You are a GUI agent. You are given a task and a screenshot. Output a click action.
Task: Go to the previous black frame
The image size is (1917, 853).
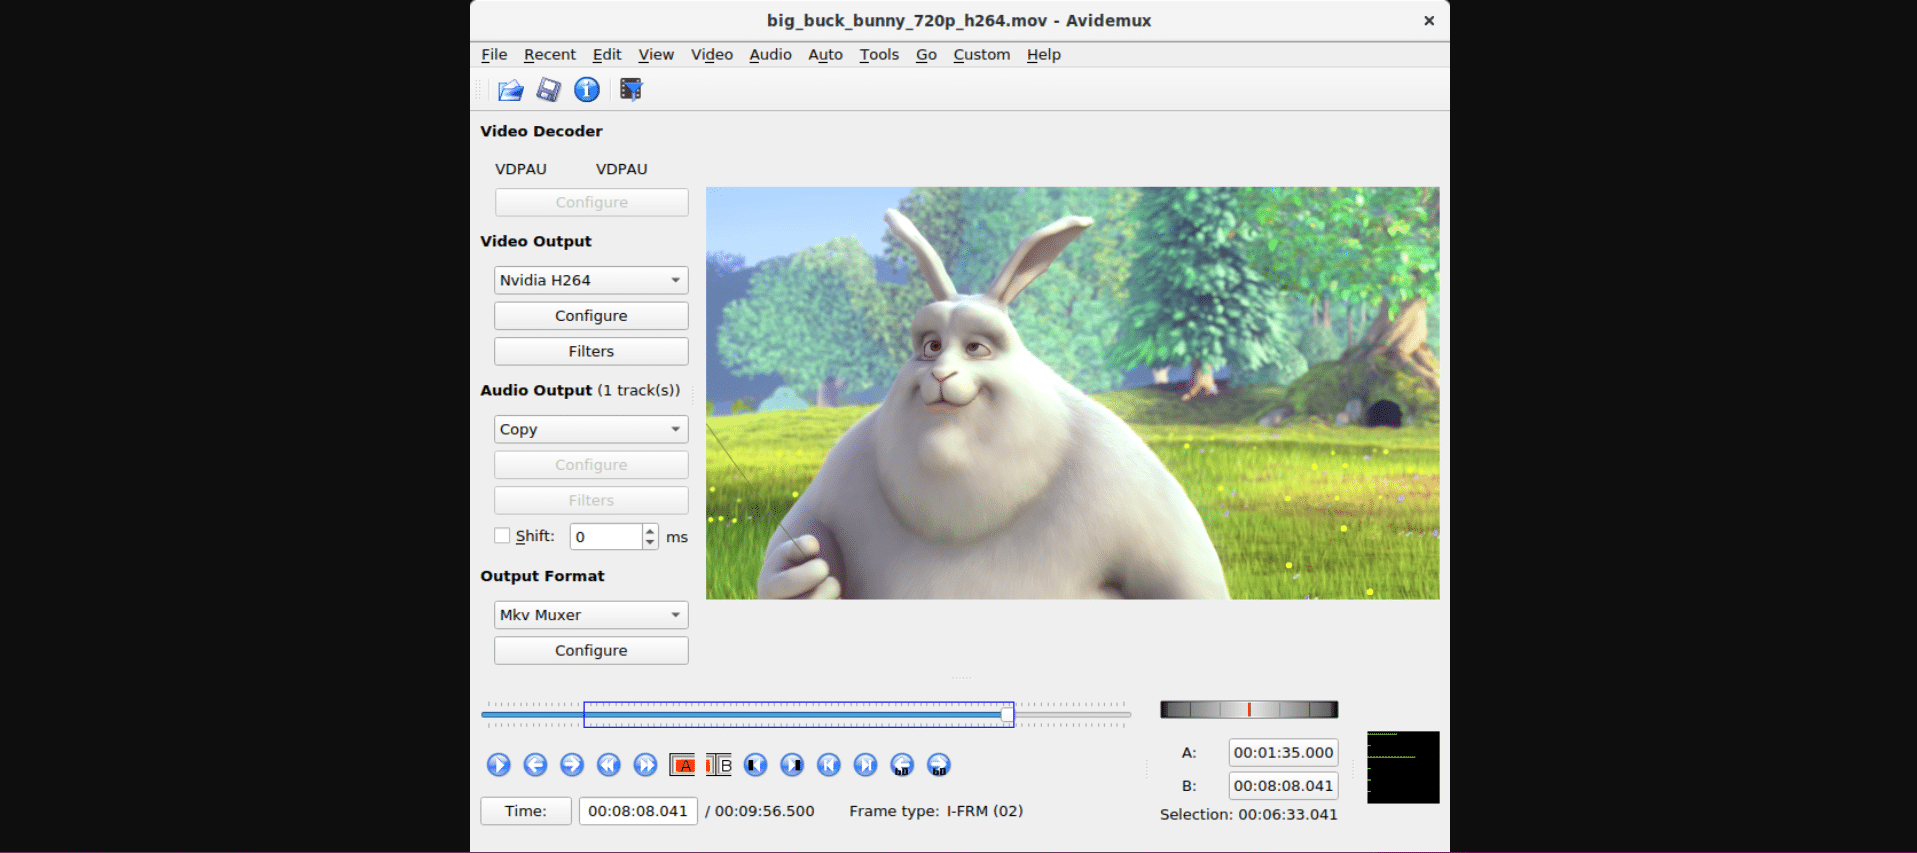(755, 765)
